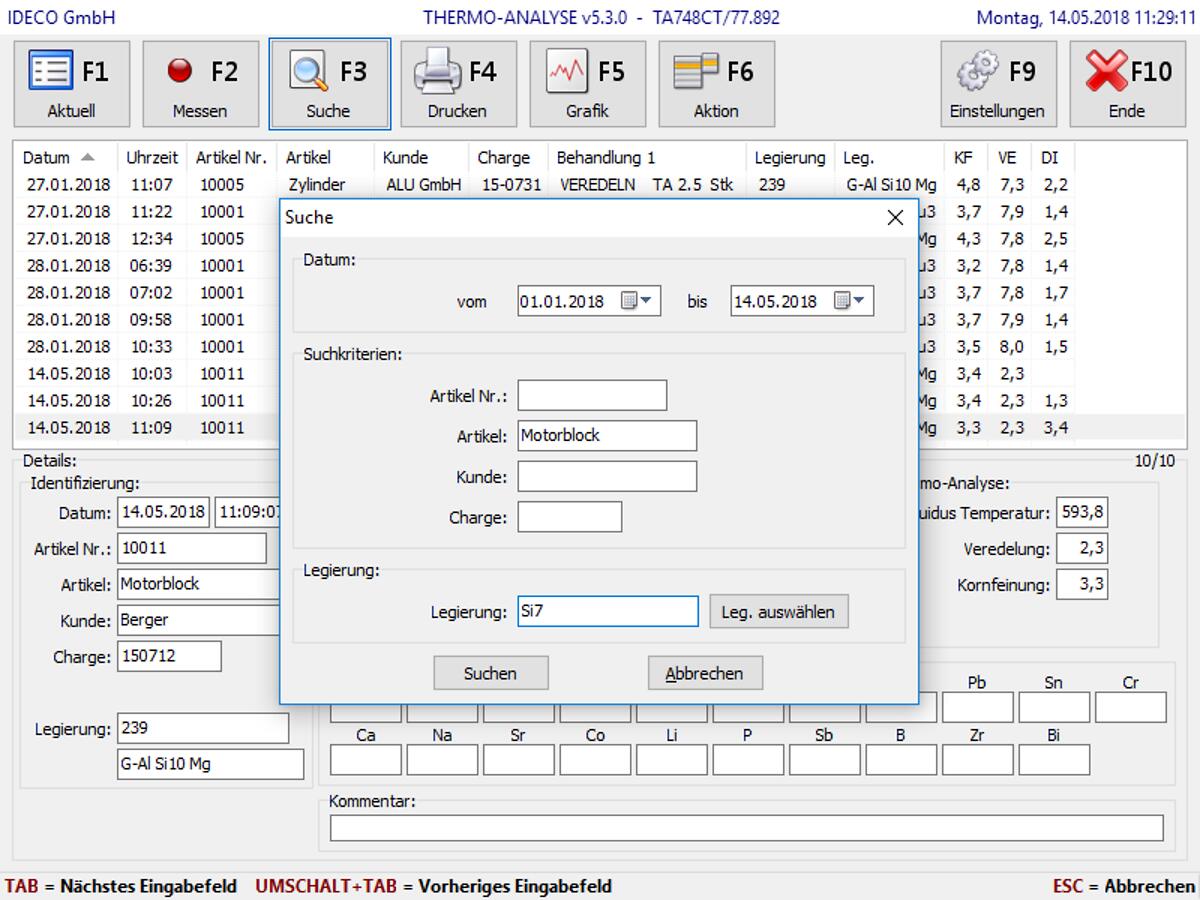
Task: Click the Suchen button
Action: coord(490,673)
